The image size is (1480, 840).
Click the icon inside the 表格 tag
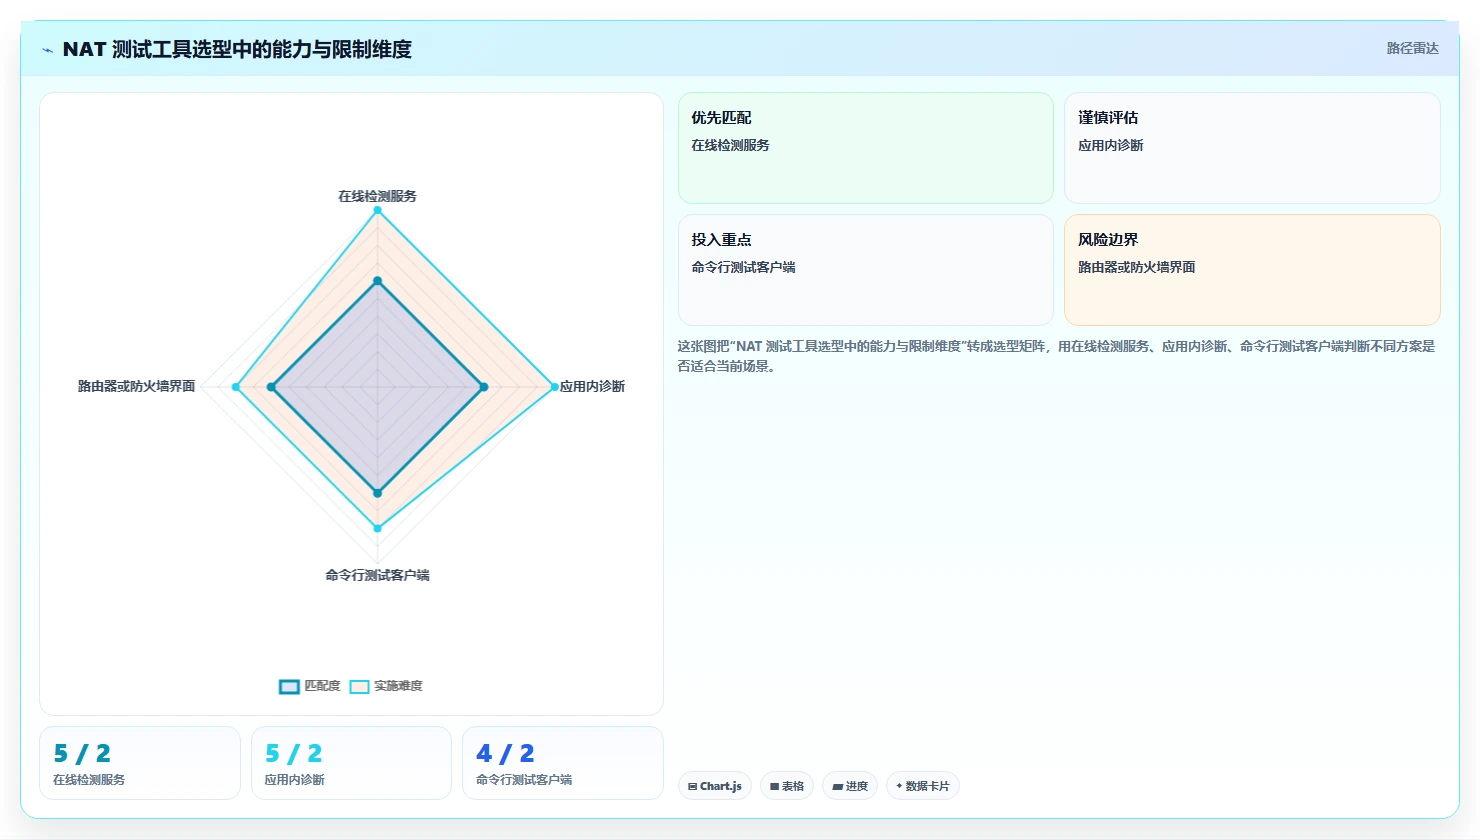(x=774, y=787)
